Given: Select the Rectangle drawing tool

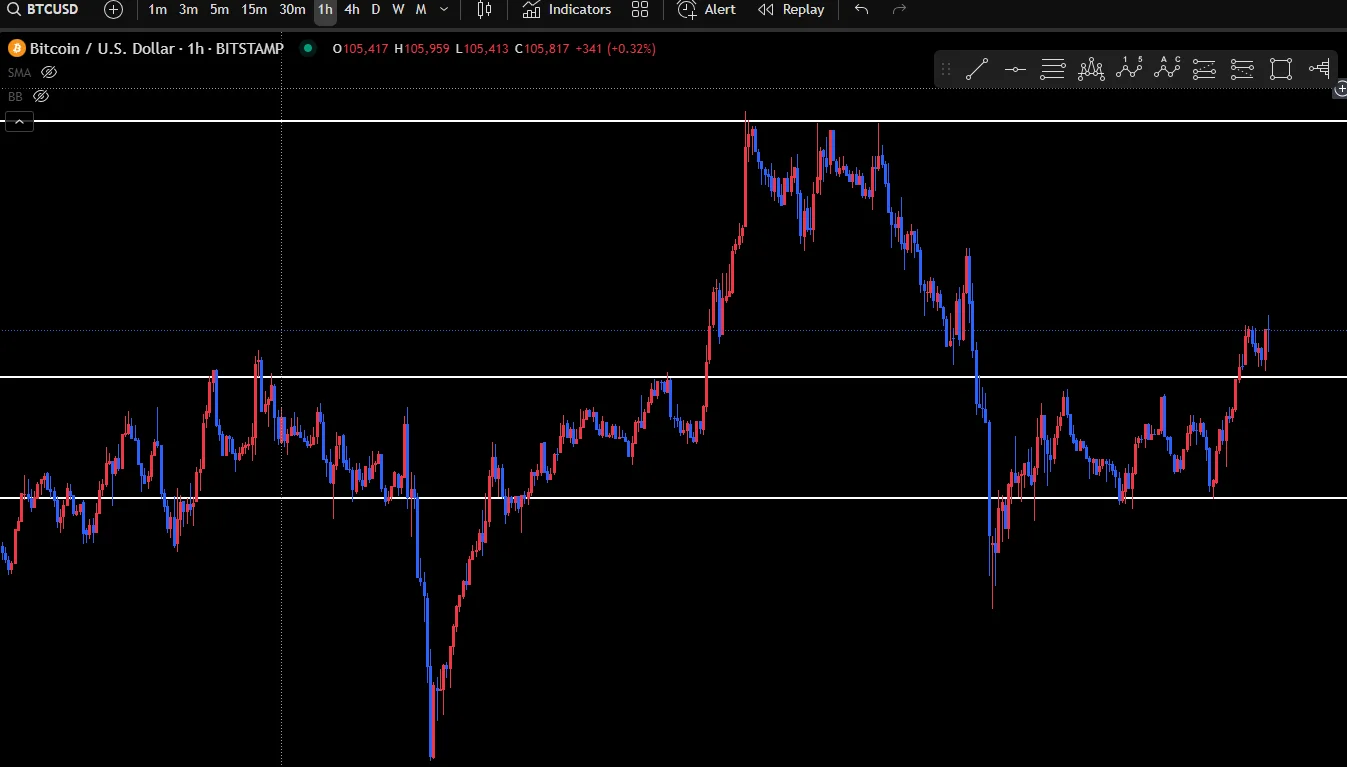Looking at the screenshot, I should [1280, 69].
